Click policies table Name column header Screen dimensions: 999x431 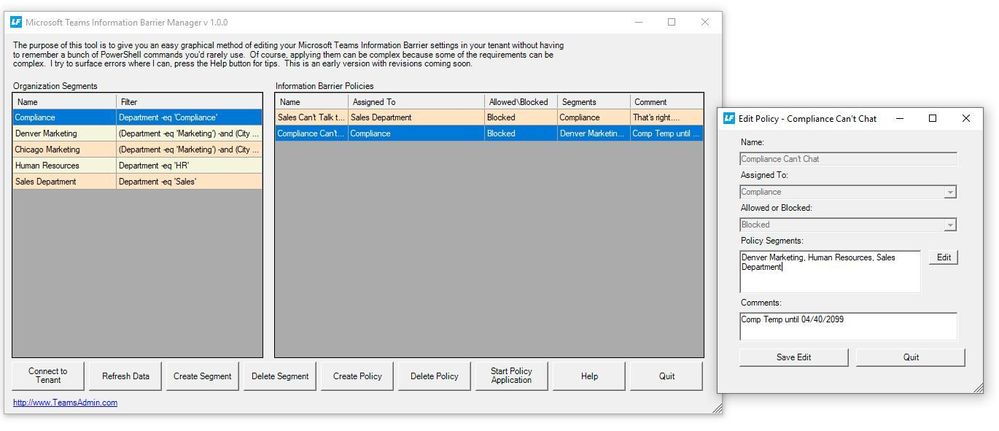tap(312, 101)
